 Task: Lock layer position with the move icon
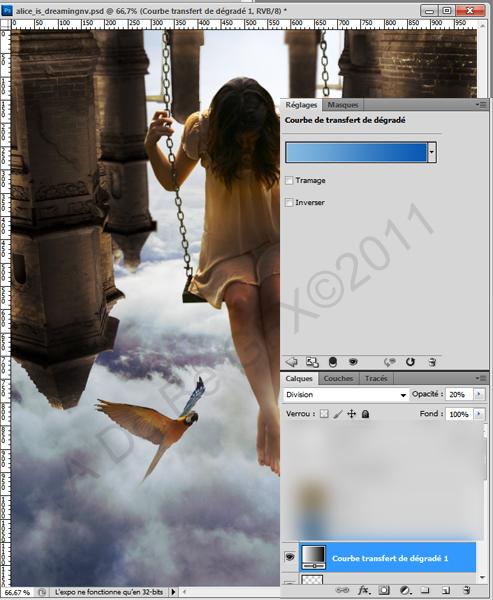click(351, 414)
